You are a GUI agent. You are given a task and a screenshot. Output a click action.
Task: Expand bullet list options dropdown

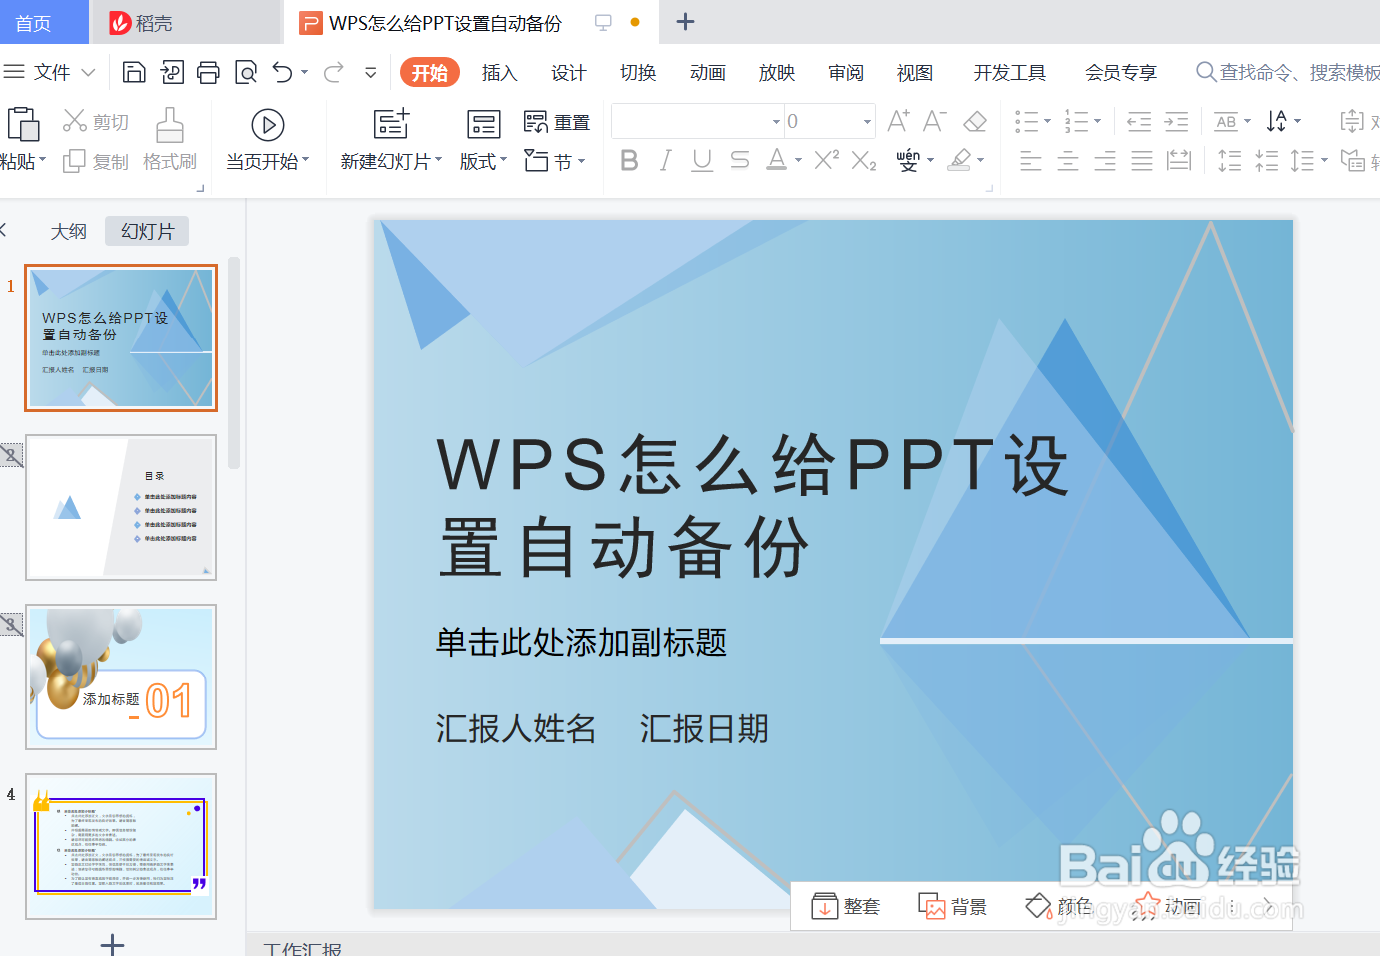click(1047, 121)
